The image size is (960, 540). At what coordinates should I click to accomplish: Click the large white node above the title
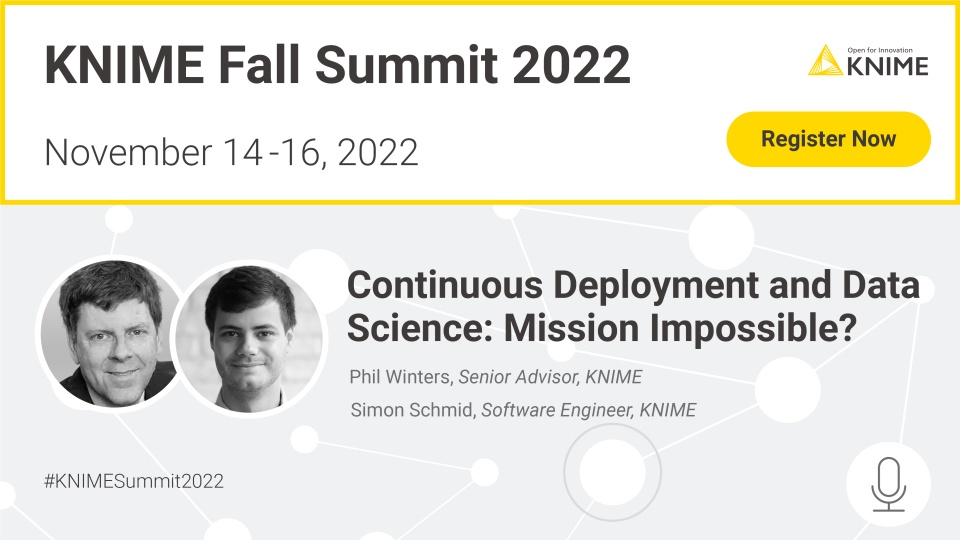click(x=721, y=237)
